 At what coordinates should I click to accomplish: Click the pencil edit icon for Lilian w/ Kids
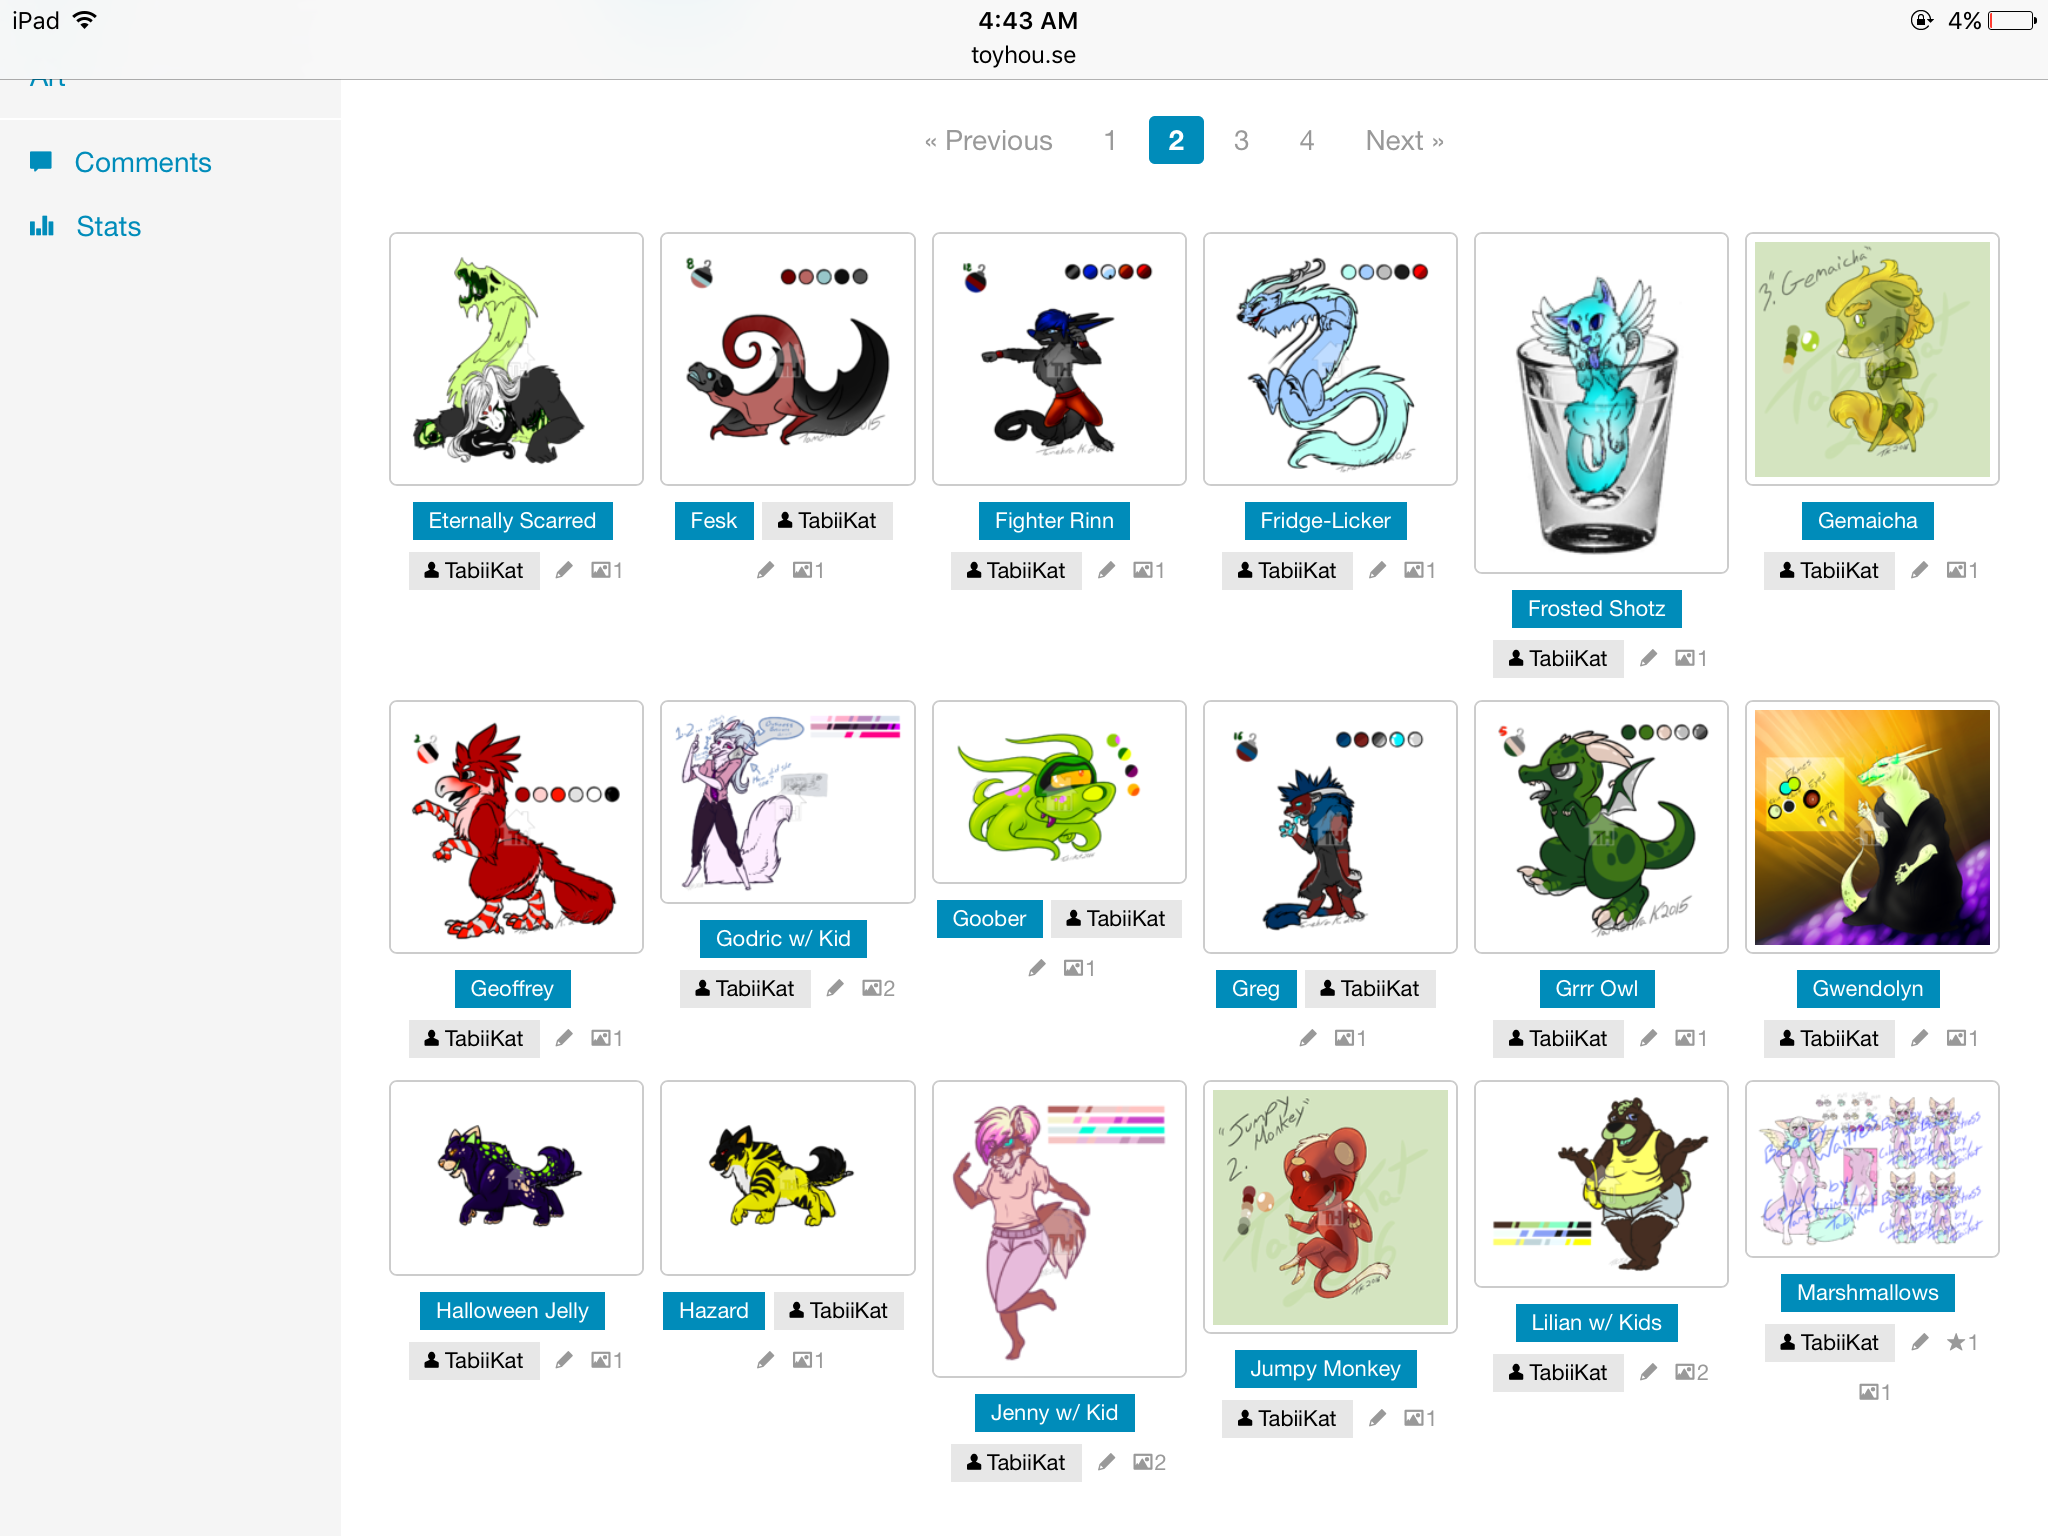click(1648, 1372)
